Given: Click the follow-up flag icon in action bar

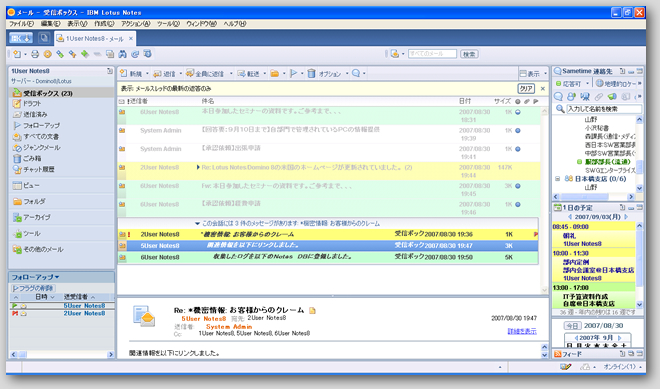Looking at the screenshot, I should (294, 74).
